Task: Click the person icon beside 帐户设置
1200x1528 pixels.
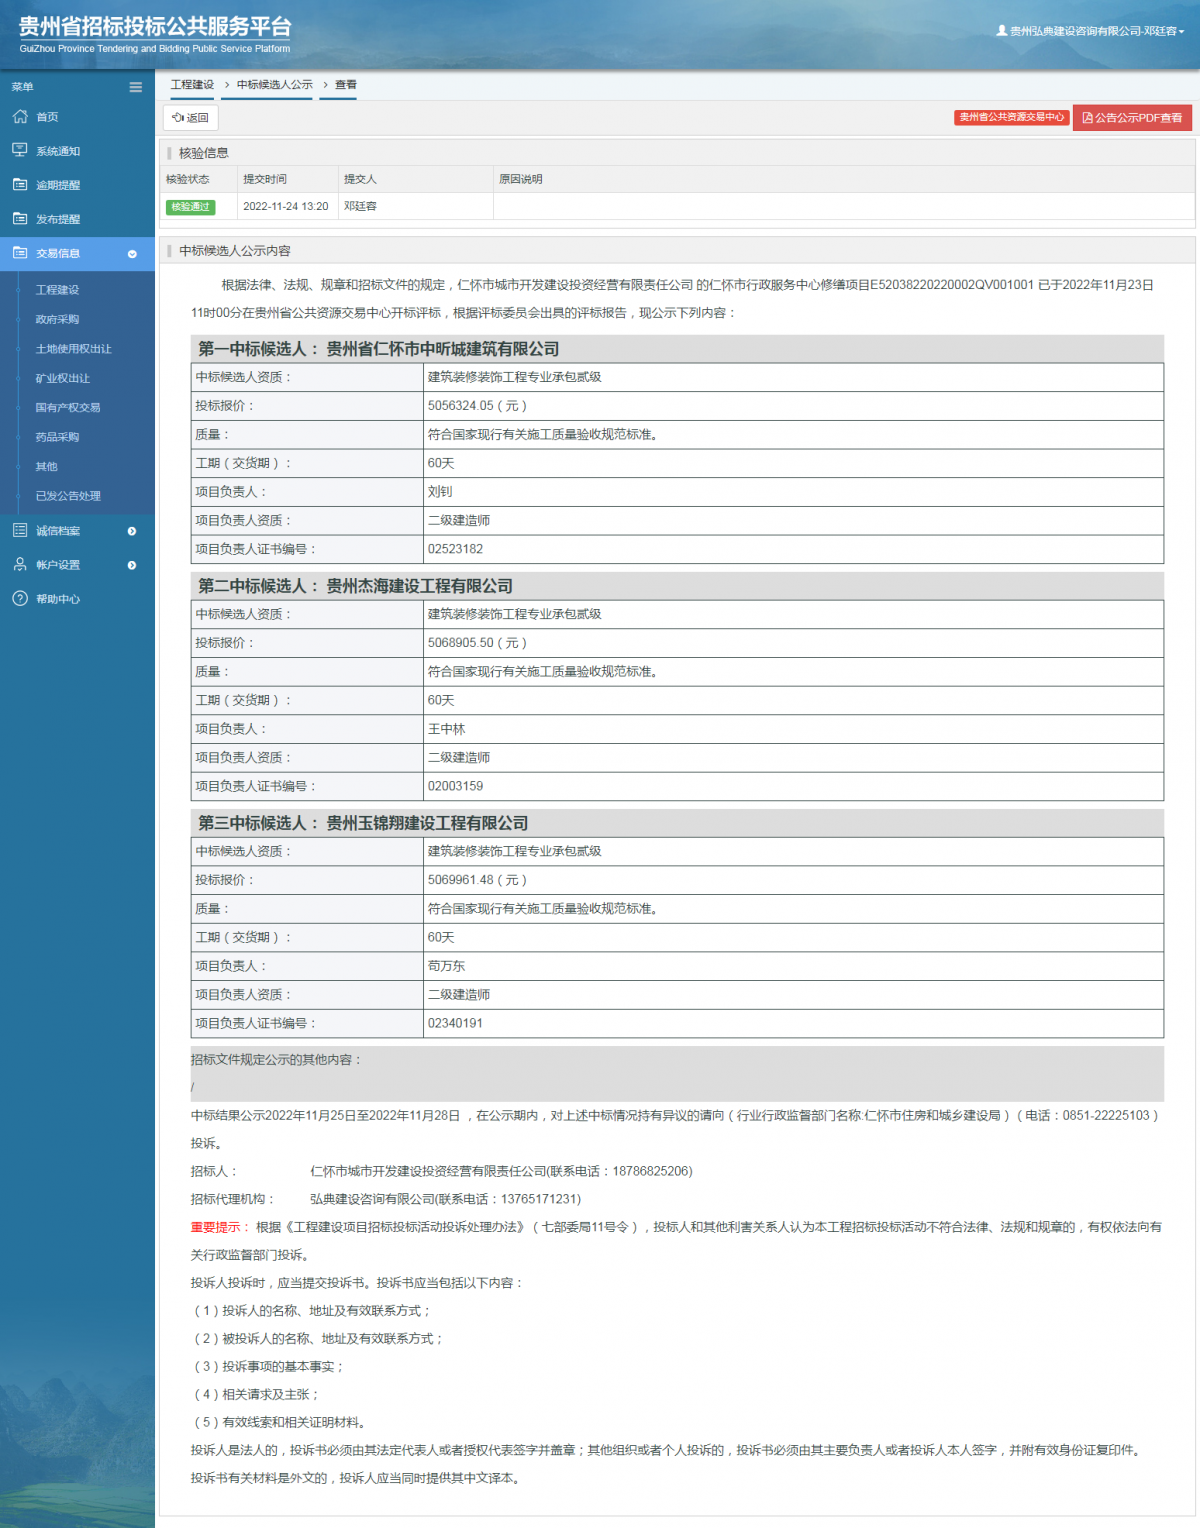Action: (20, 564)
